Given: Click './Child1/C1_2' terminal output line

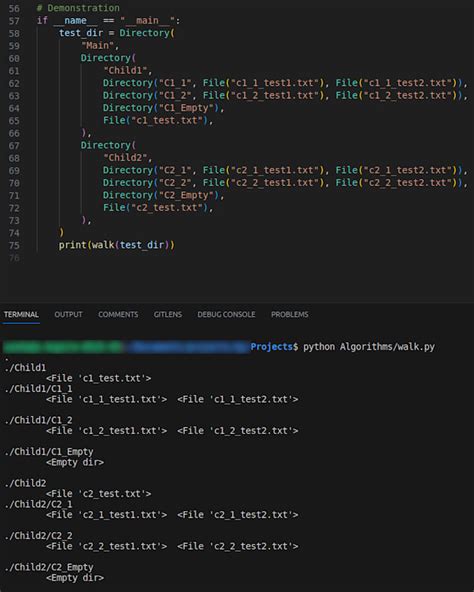Looking at the screenshot, I should coord(39,420).
